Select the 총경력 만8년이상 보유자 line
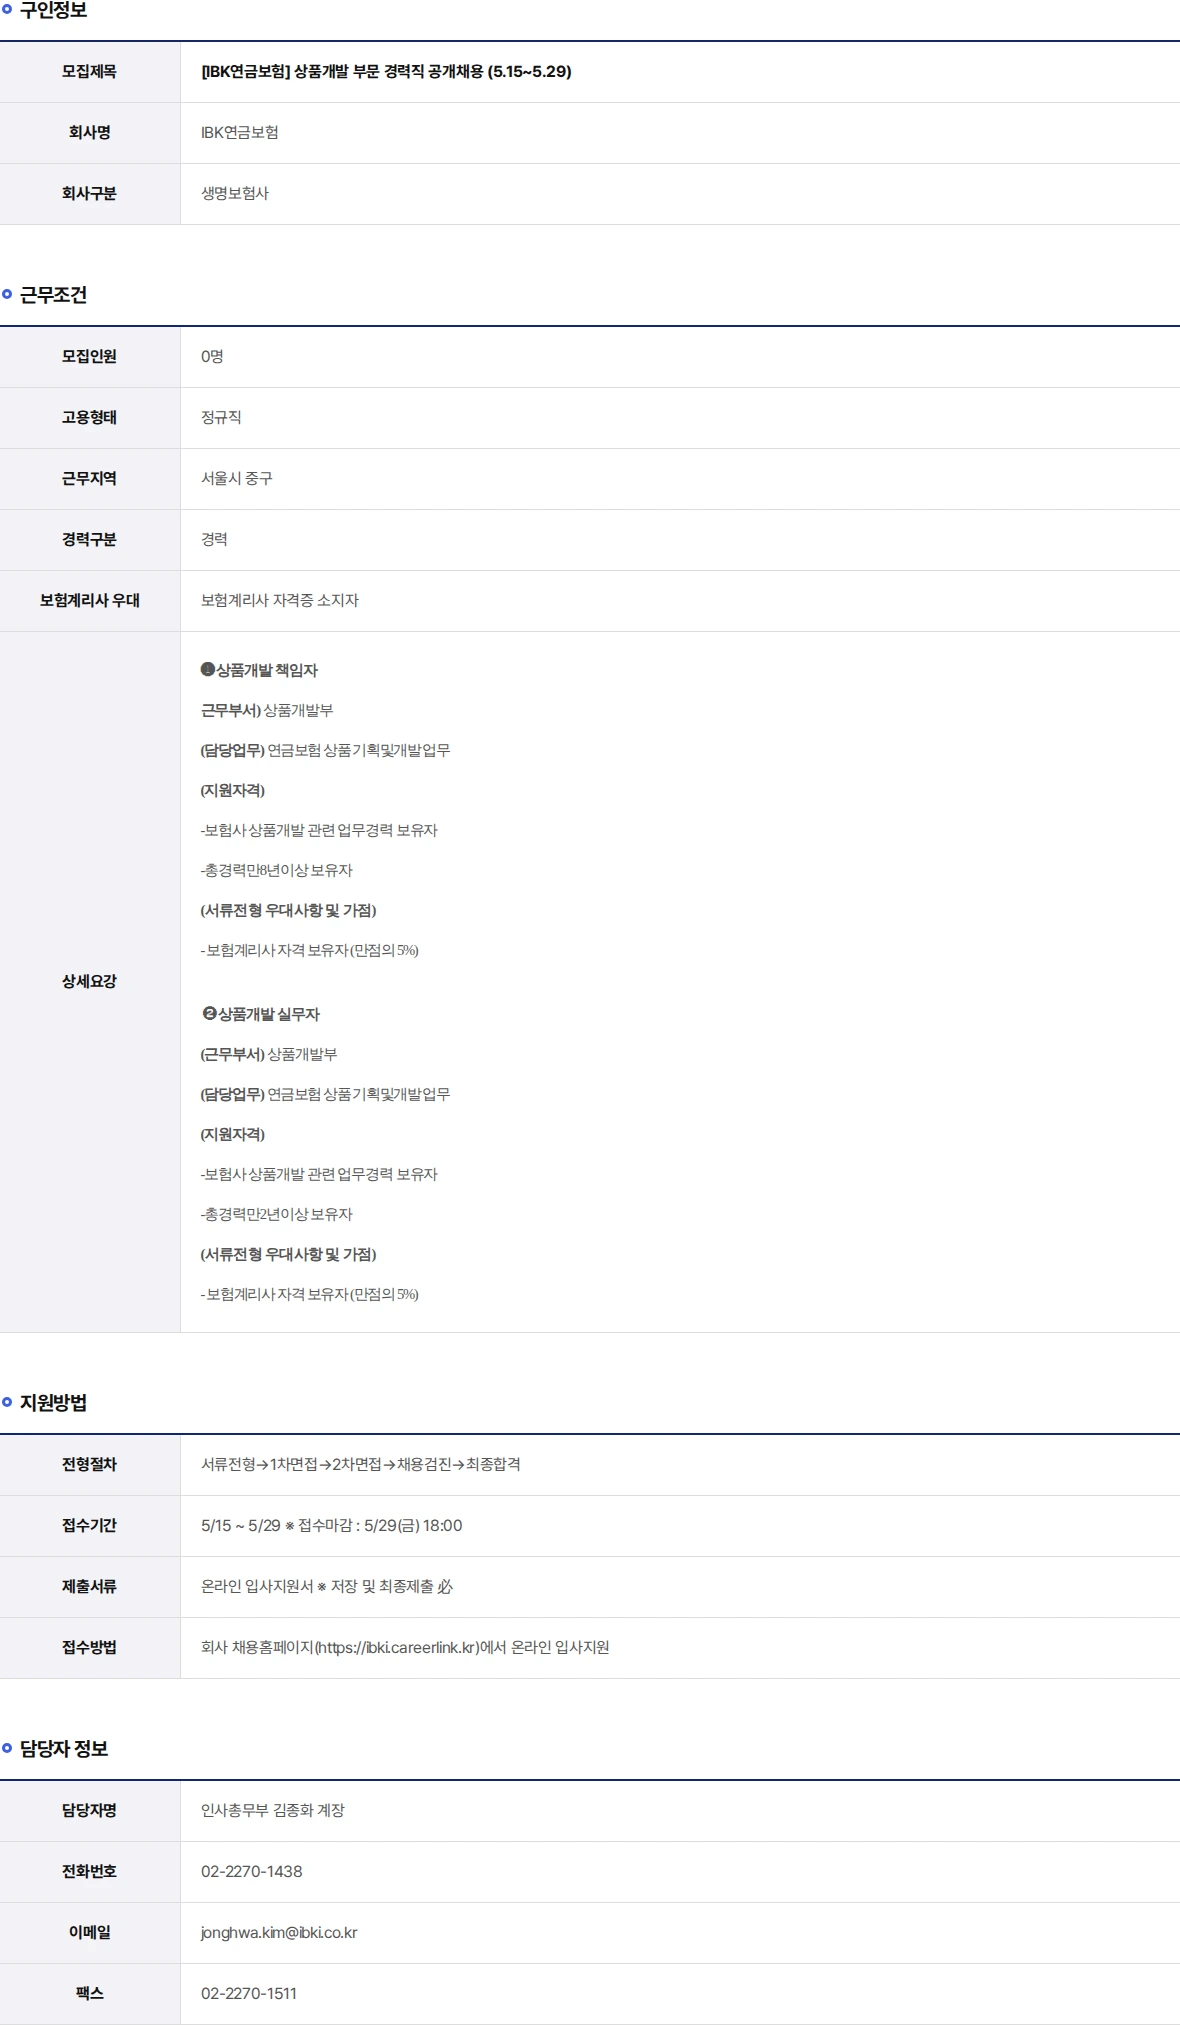Image resolution: width=1180 pixels, height=2025 pixels. [x=277, y=871]
